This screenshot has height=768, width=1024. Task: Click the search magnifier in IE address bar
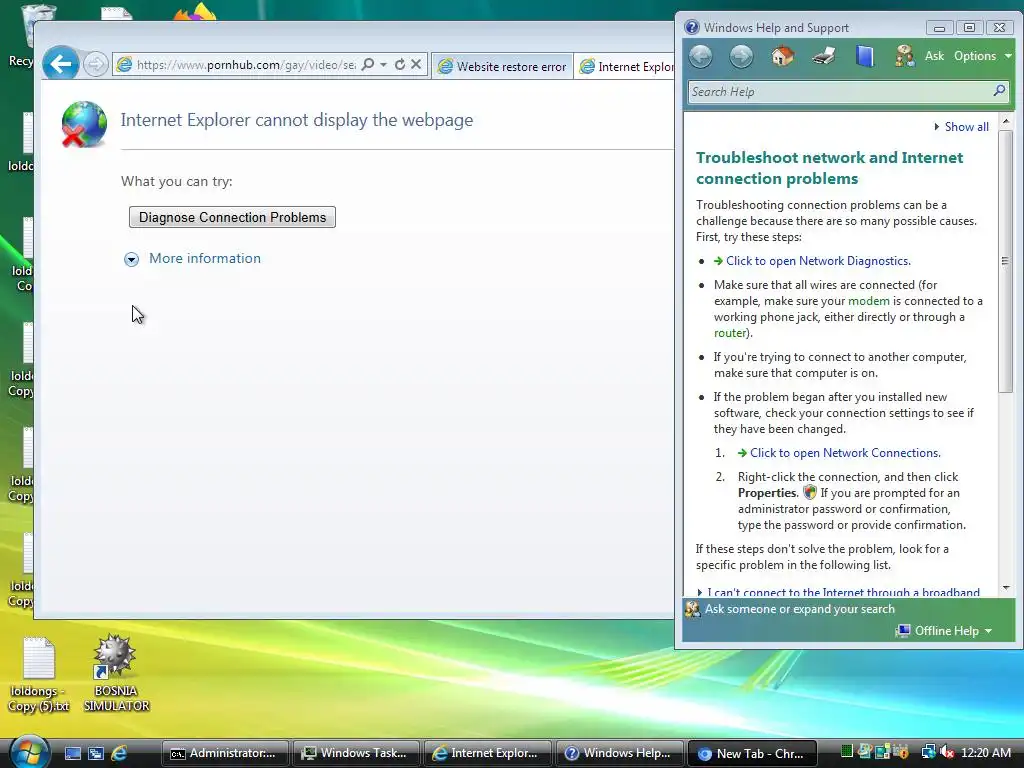click(x=368, y=64)
